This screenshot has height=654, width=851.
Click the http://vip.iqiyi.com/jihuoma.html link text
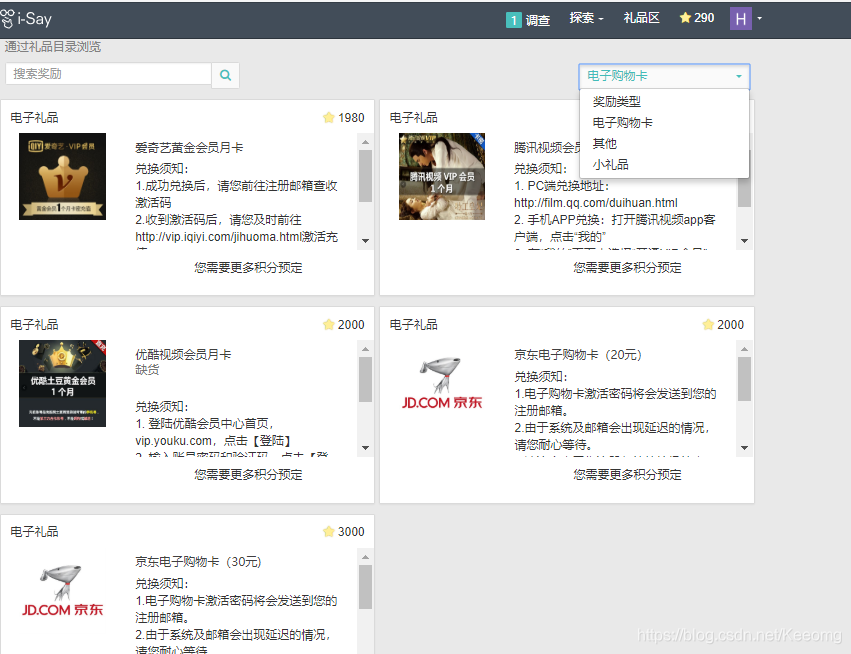point(218,237)
